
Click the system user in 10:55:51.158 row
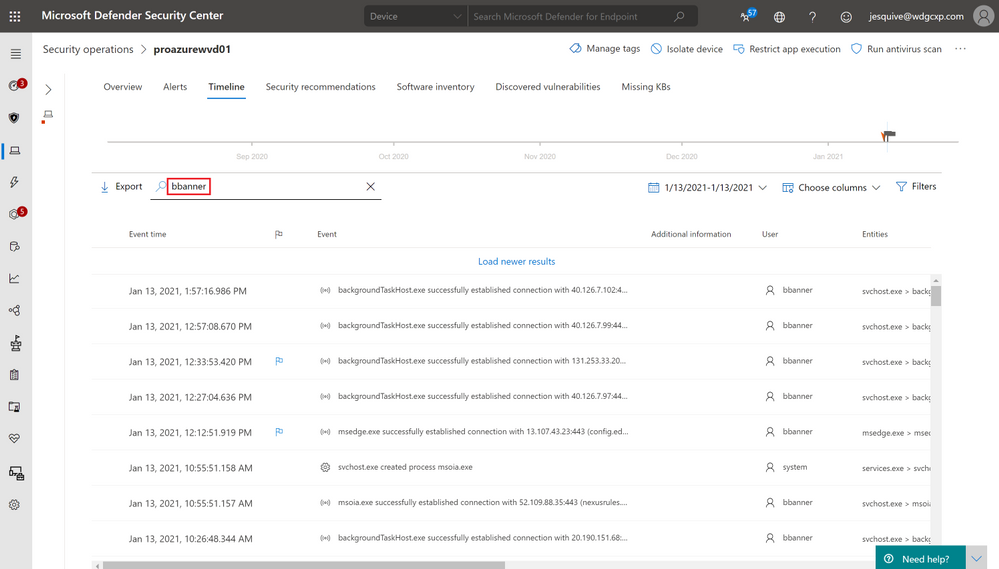794,467
